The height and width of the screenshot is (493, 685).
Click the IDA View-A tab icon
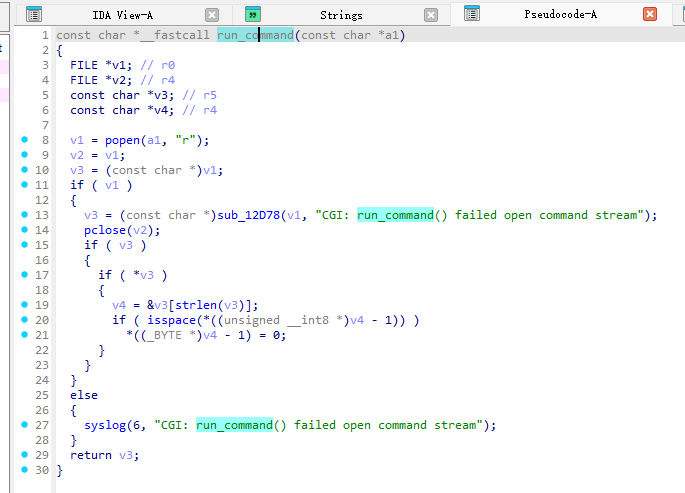point(34,15)
